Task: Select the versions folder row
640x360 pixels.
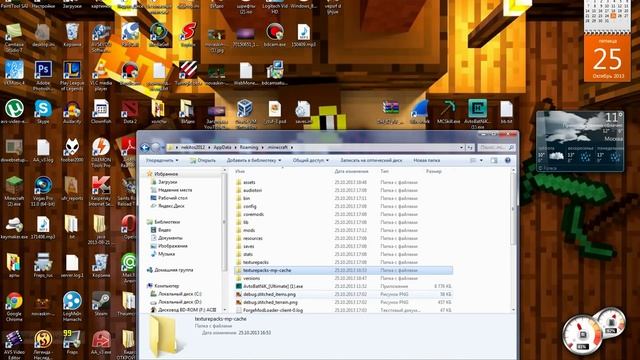Action: point(343,278)
